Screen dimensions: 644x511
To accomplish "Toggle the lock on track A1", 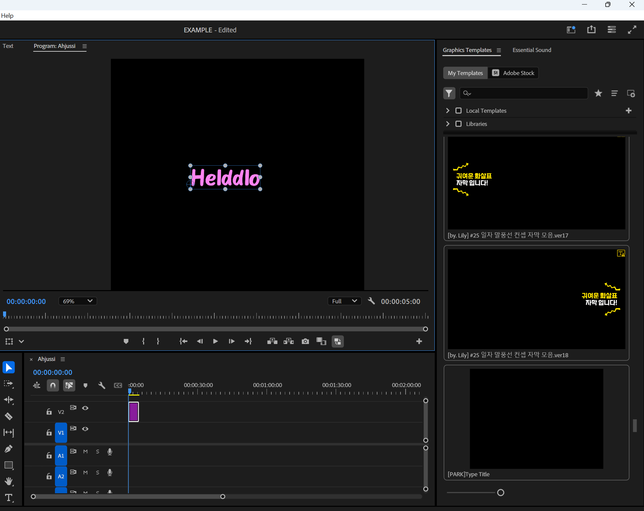I will [x=48, y=456].
